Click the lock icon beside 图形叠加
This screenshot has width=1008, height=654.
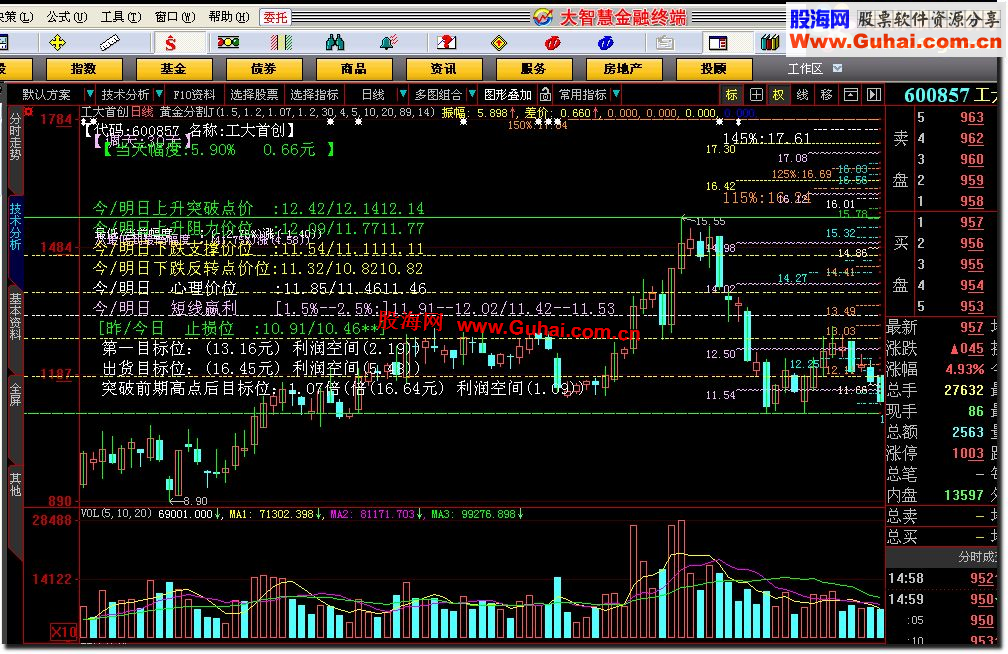click(x=545, y=95)
